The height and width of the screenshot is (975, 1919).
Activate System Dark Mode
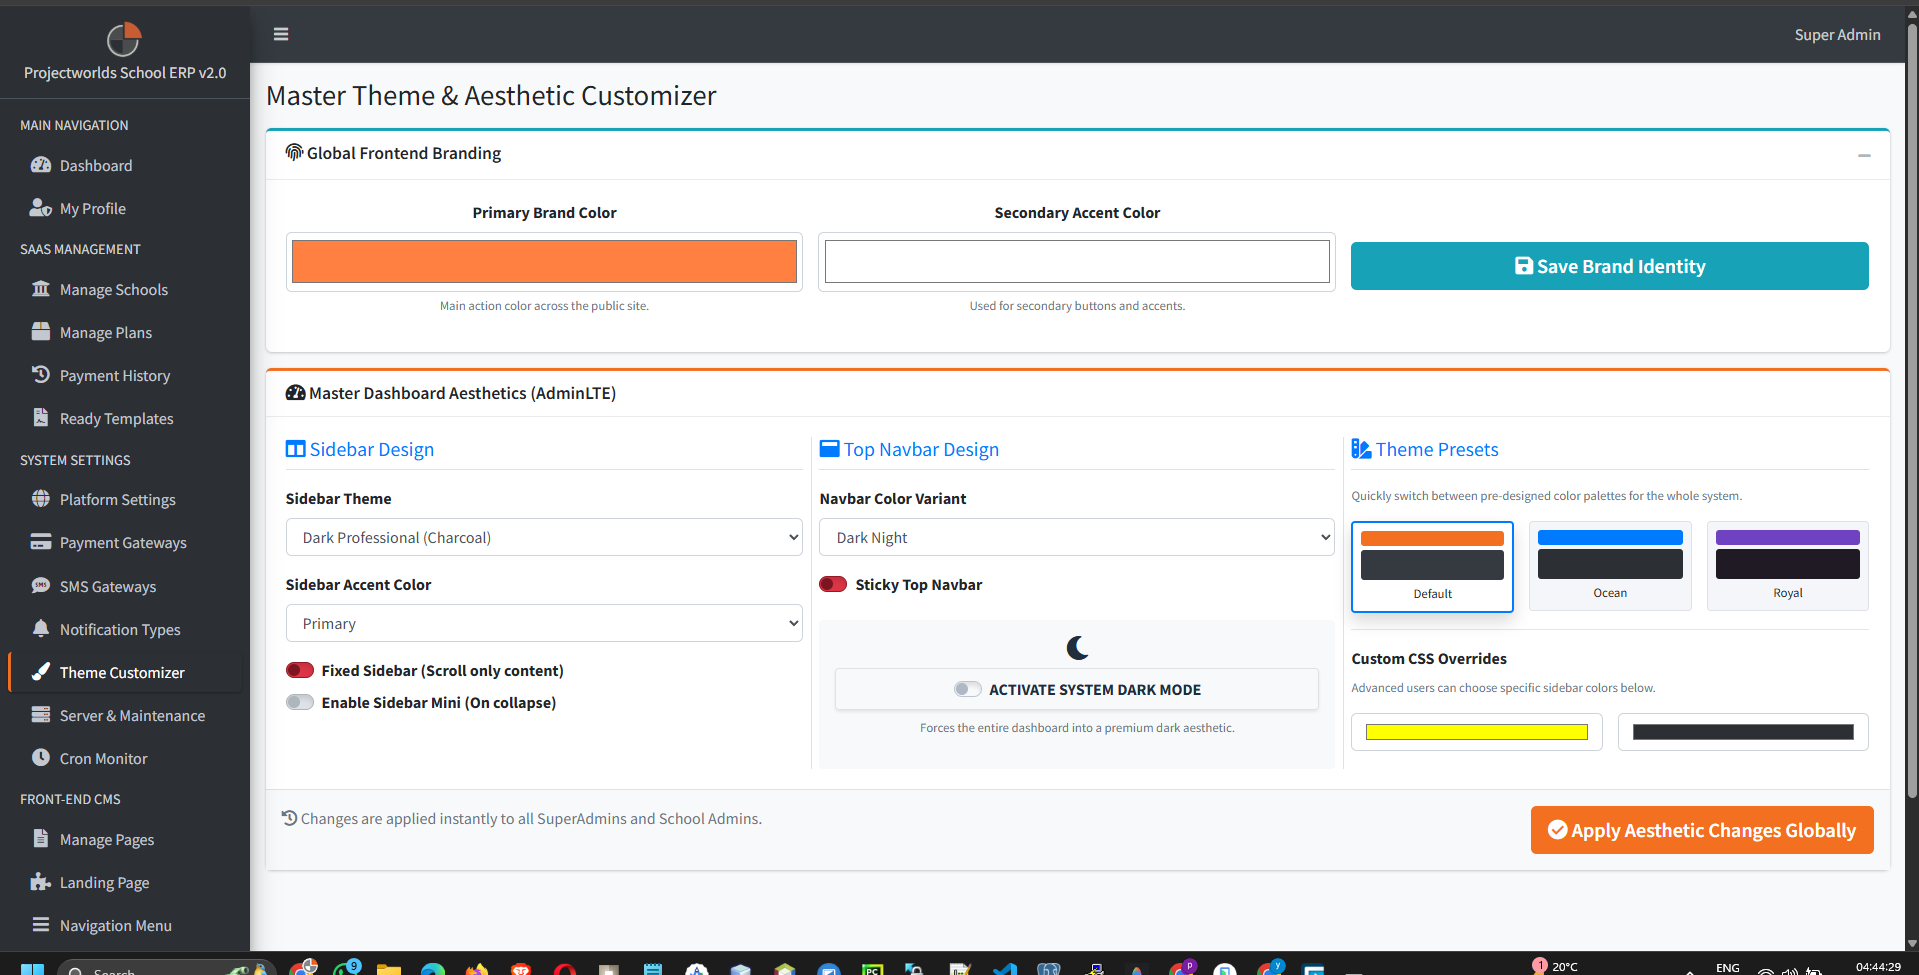click(967, 689)
